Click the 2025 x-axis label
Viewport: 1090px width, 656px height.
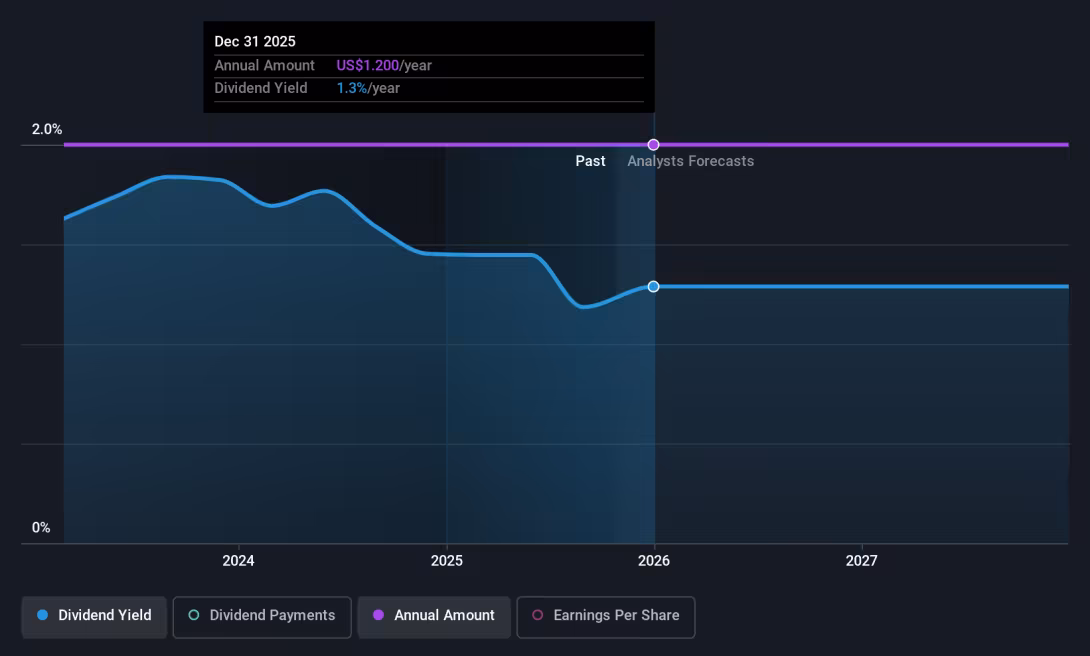(446, 561)
